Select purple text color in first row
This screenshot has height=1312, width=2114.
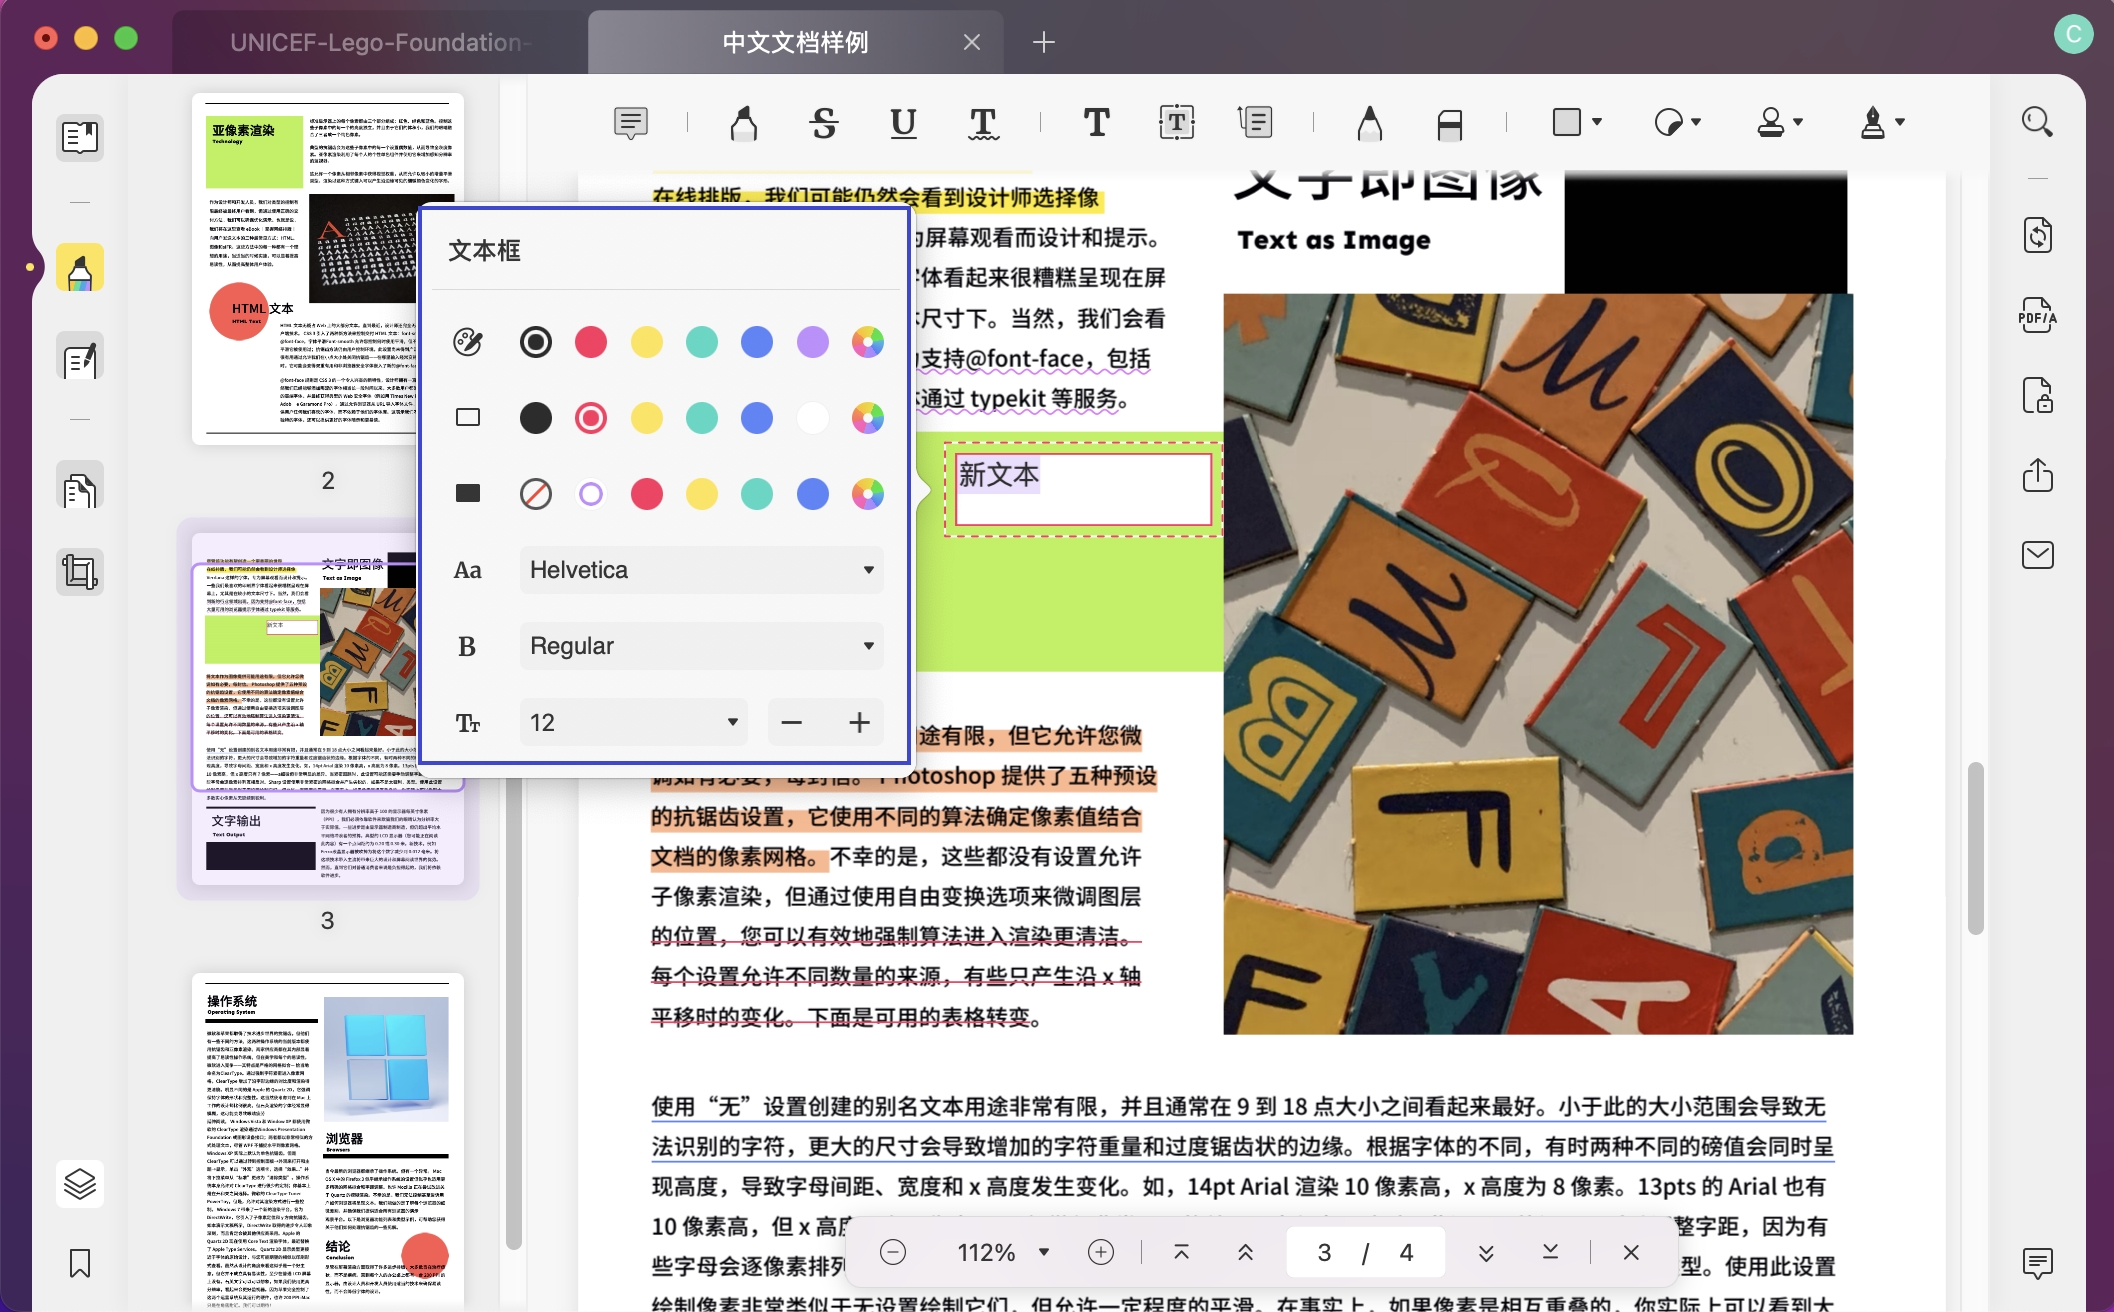point(812,342)
